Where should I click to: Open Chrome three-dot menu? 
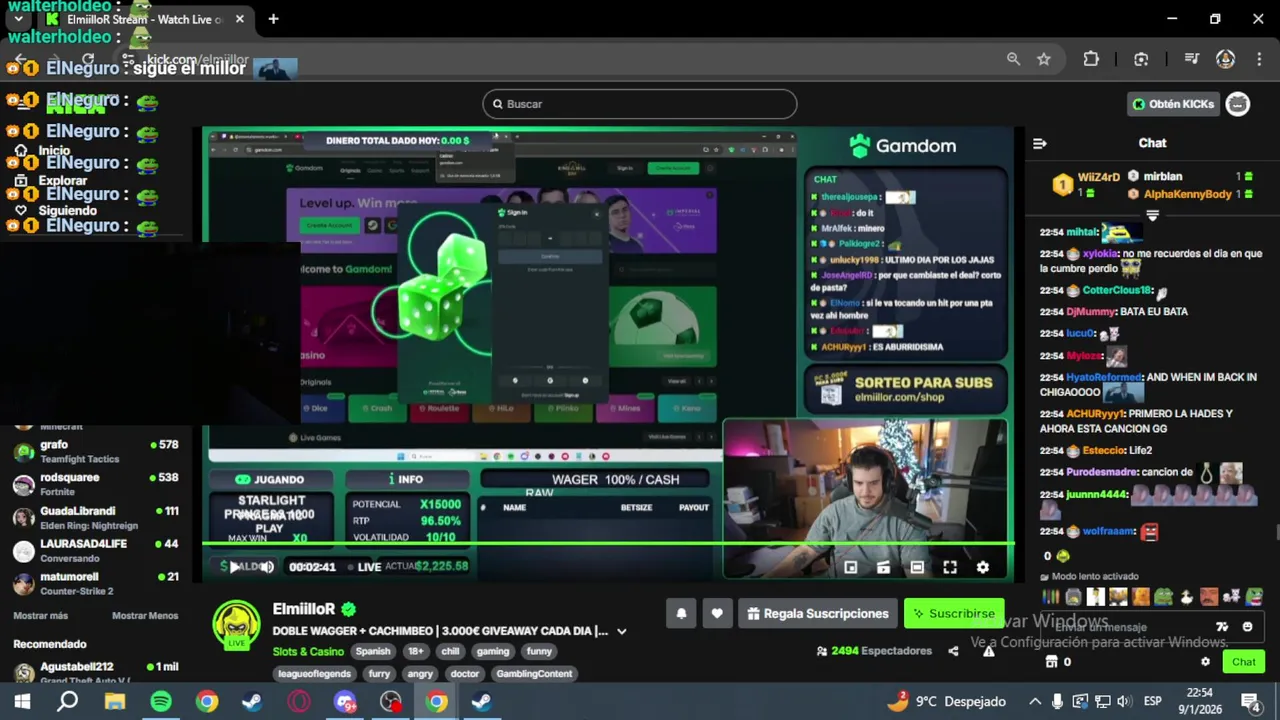tap(1258, 59)
